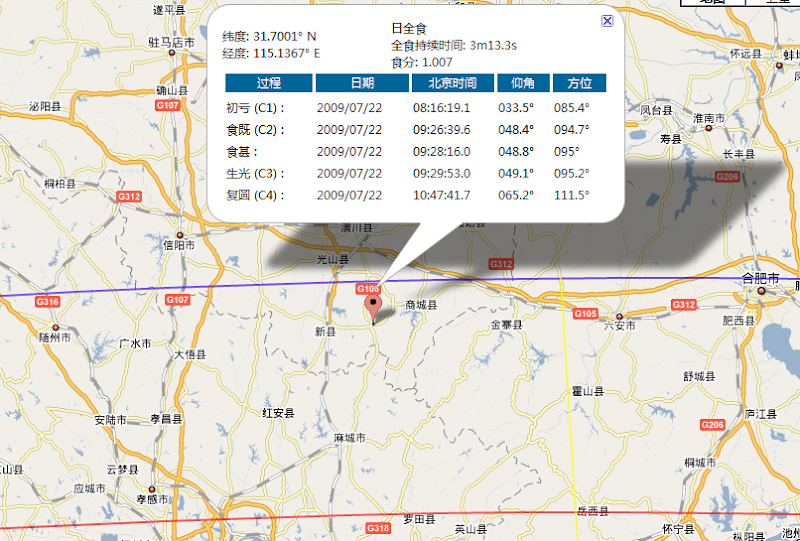The width and height of the screenshot is (800, 541).
Task: Select the 复圆 (C4) row label
Action: 255,195
